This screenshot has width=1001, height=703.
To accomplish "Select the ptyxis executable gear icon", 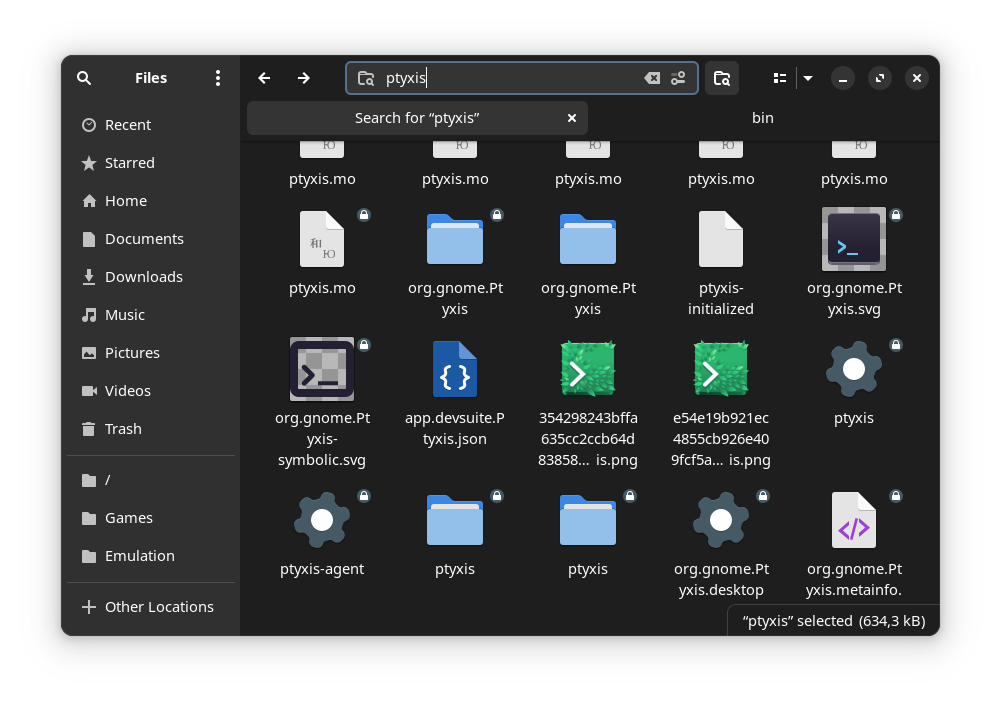I will (x=854, y=369).
